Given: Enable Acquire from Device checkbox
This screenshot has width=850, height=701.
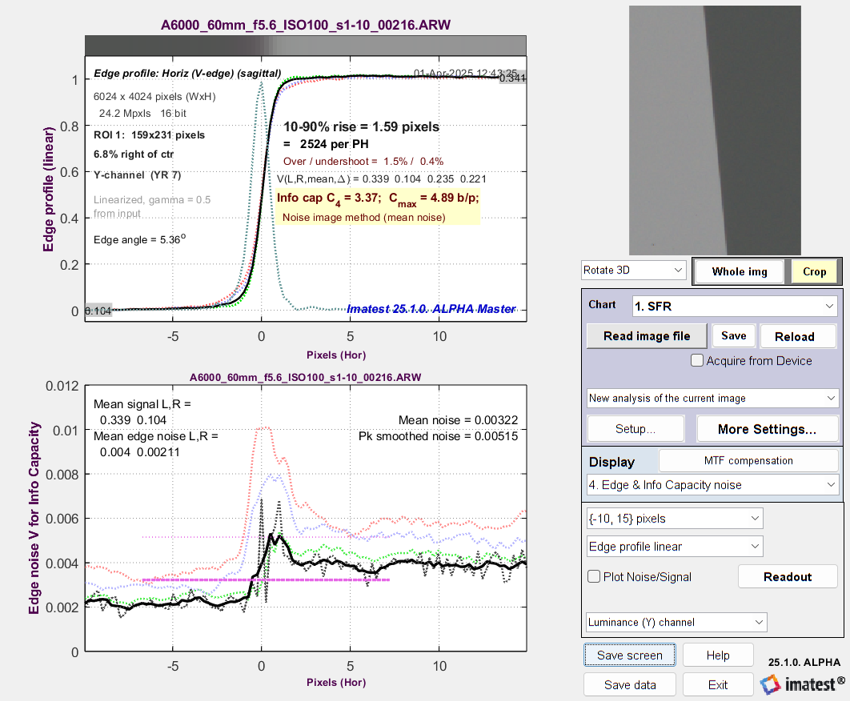Looking at the screenshot, I should pos(697,361).
